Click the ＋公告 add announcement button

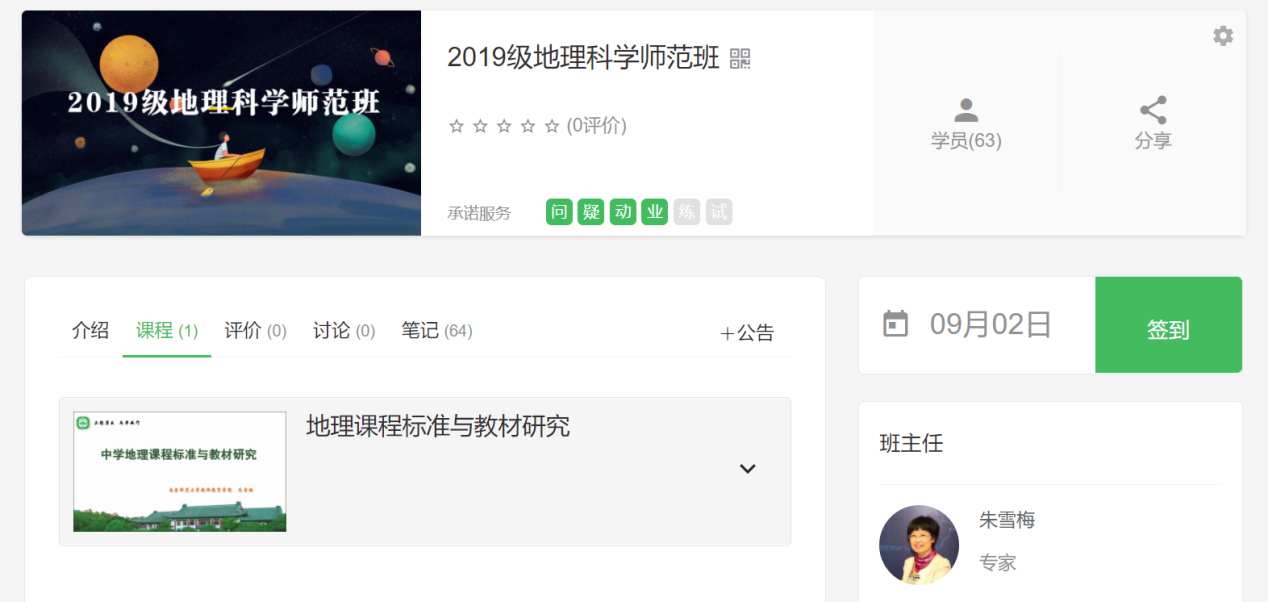[747, 333]
